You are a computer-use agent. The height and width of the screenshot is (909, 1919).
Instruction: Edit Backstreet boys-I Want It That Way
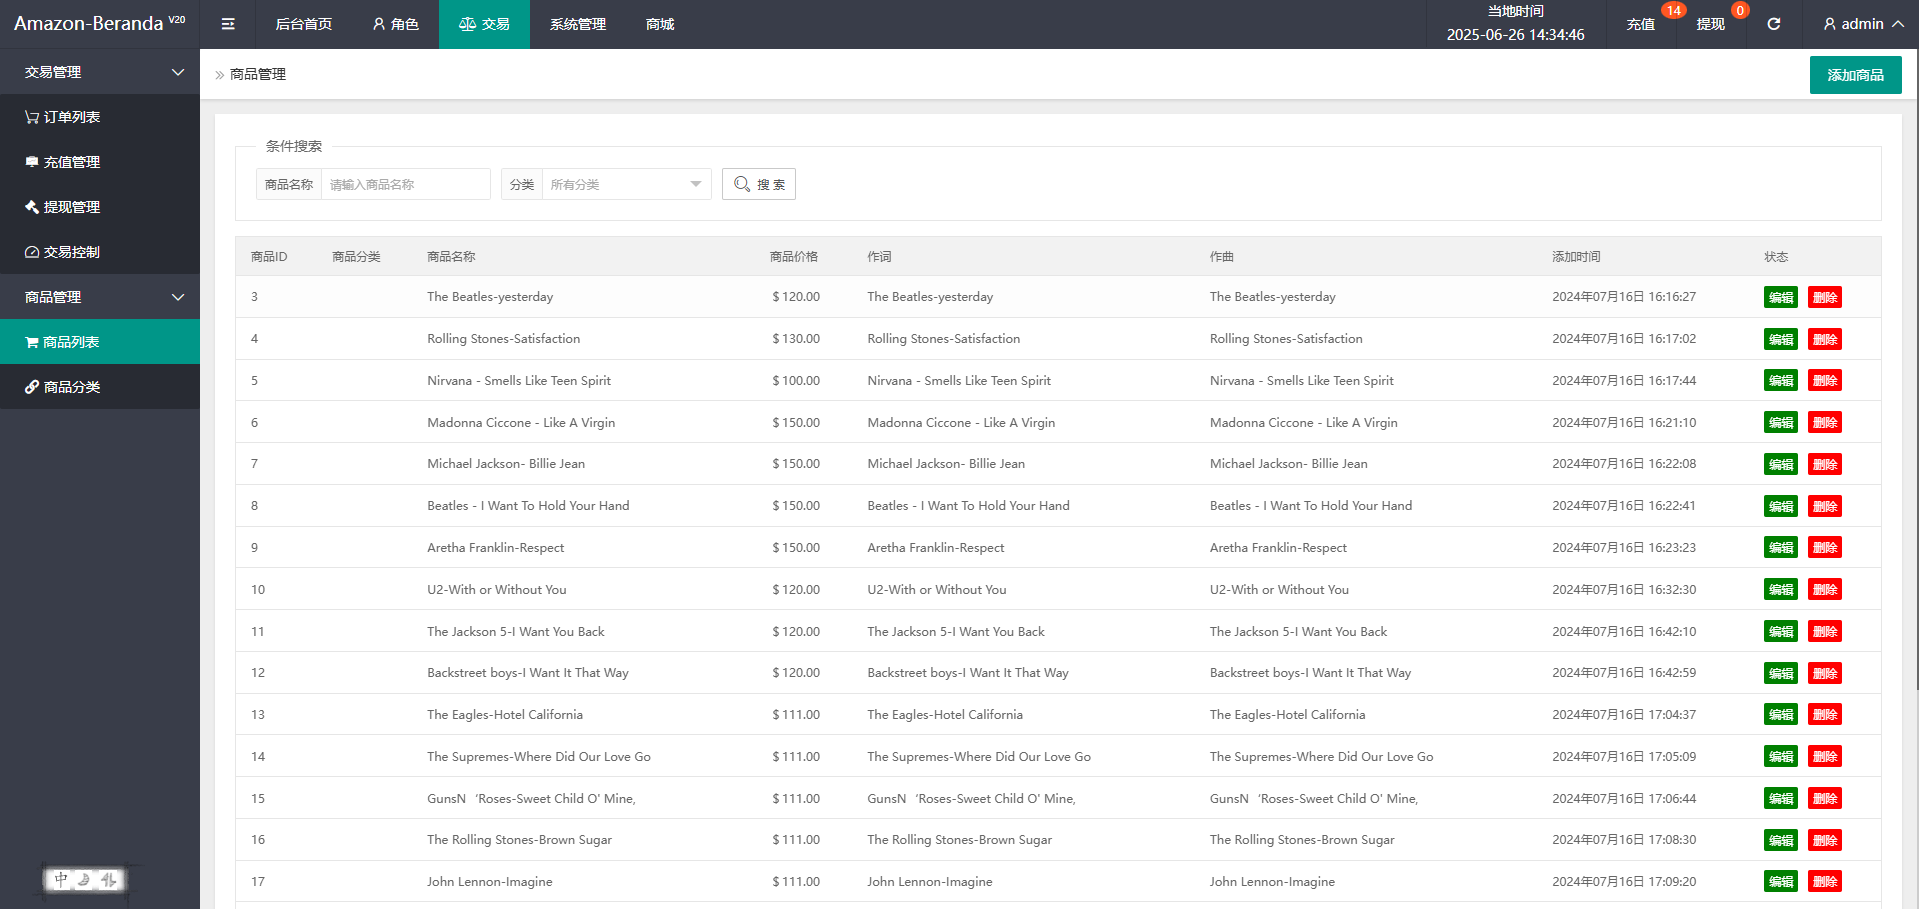[1781, 673]
